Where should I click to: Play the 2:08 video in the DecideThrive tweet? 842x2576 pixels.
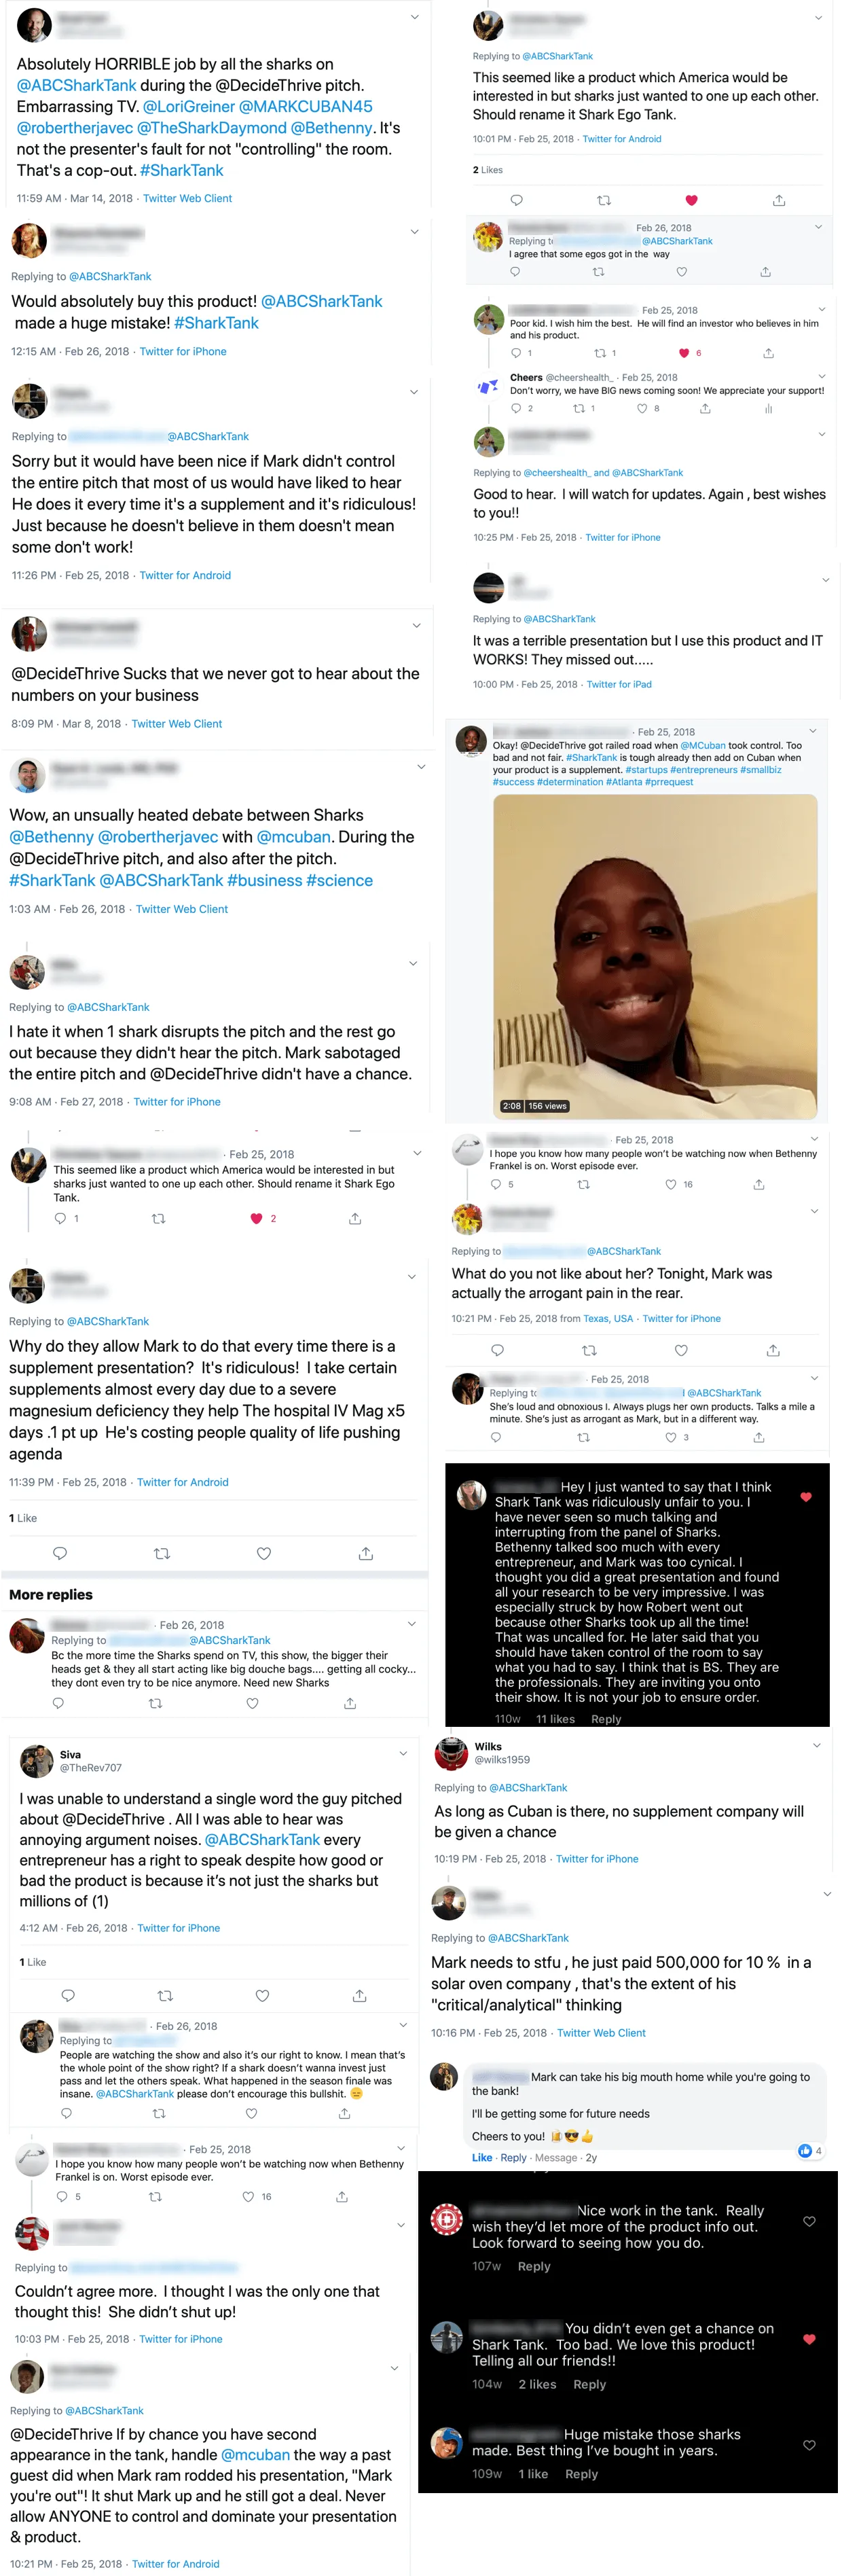click(x=655, y=955)
